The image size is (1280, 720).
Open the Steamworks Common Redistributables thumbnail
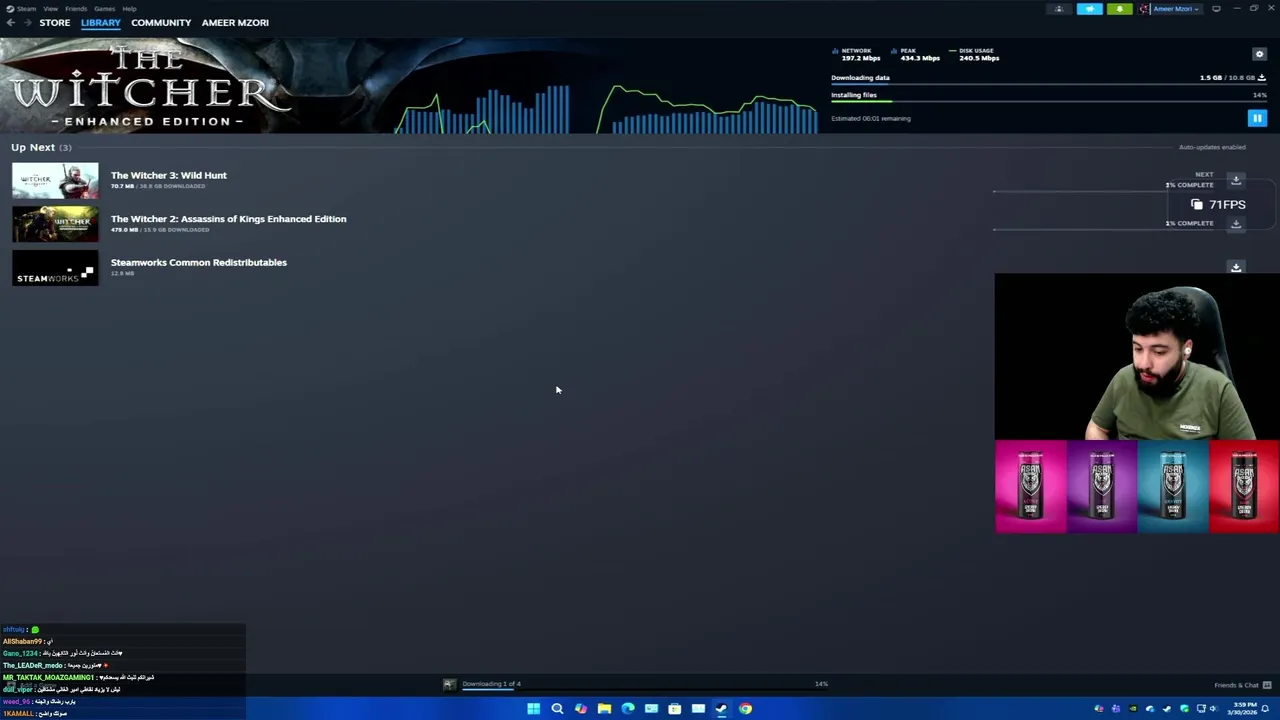(55, 268)
